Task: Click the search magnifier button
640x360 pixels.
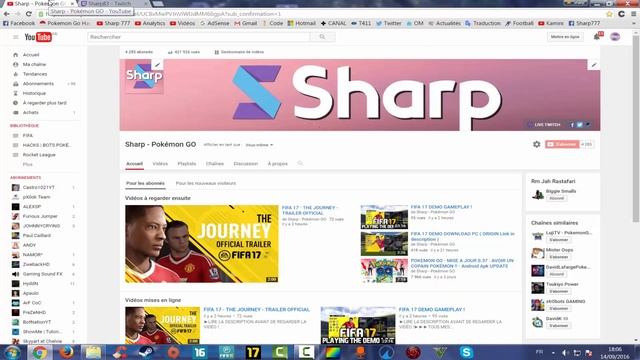Action: pos(322,37)
